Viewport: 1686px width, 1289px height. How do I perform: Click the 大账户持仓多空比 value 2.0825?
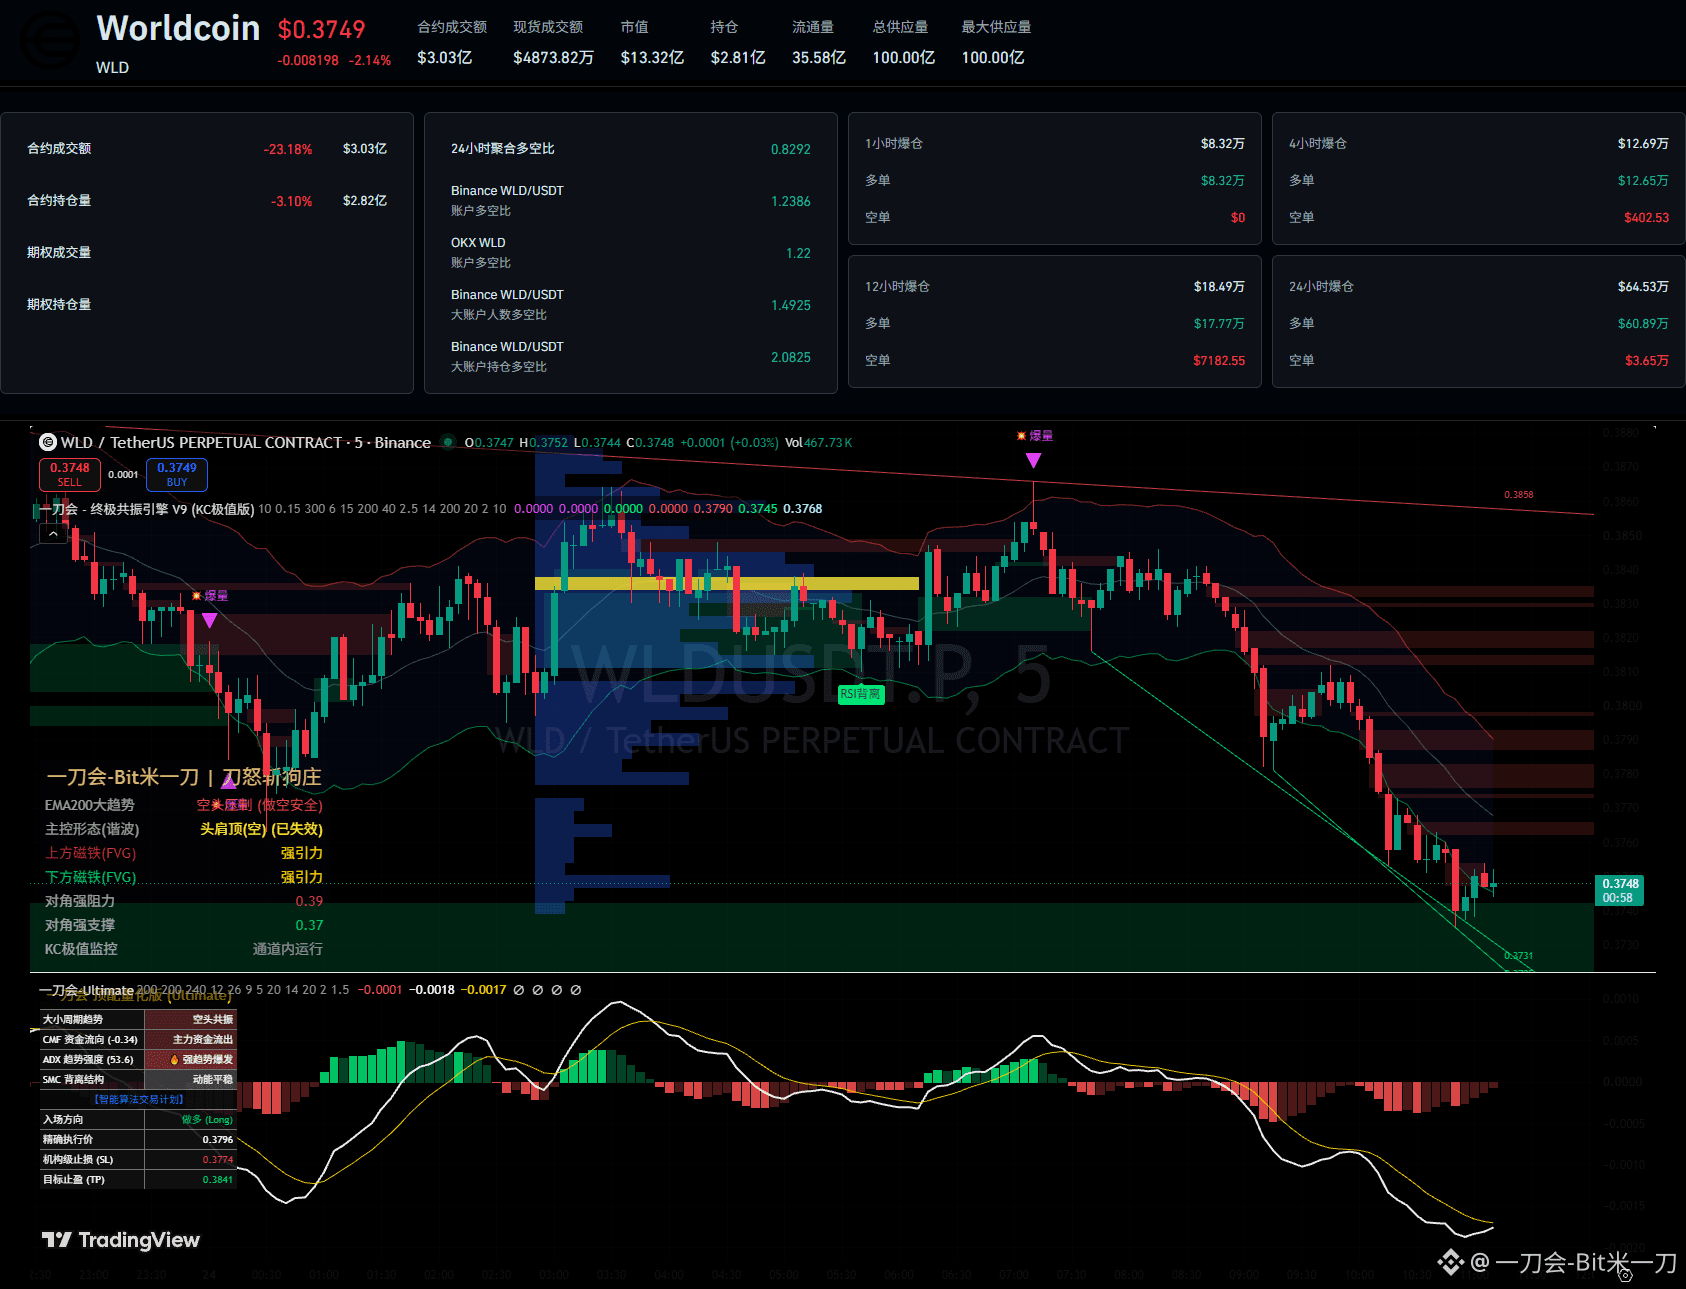click(x=791, y=357)
